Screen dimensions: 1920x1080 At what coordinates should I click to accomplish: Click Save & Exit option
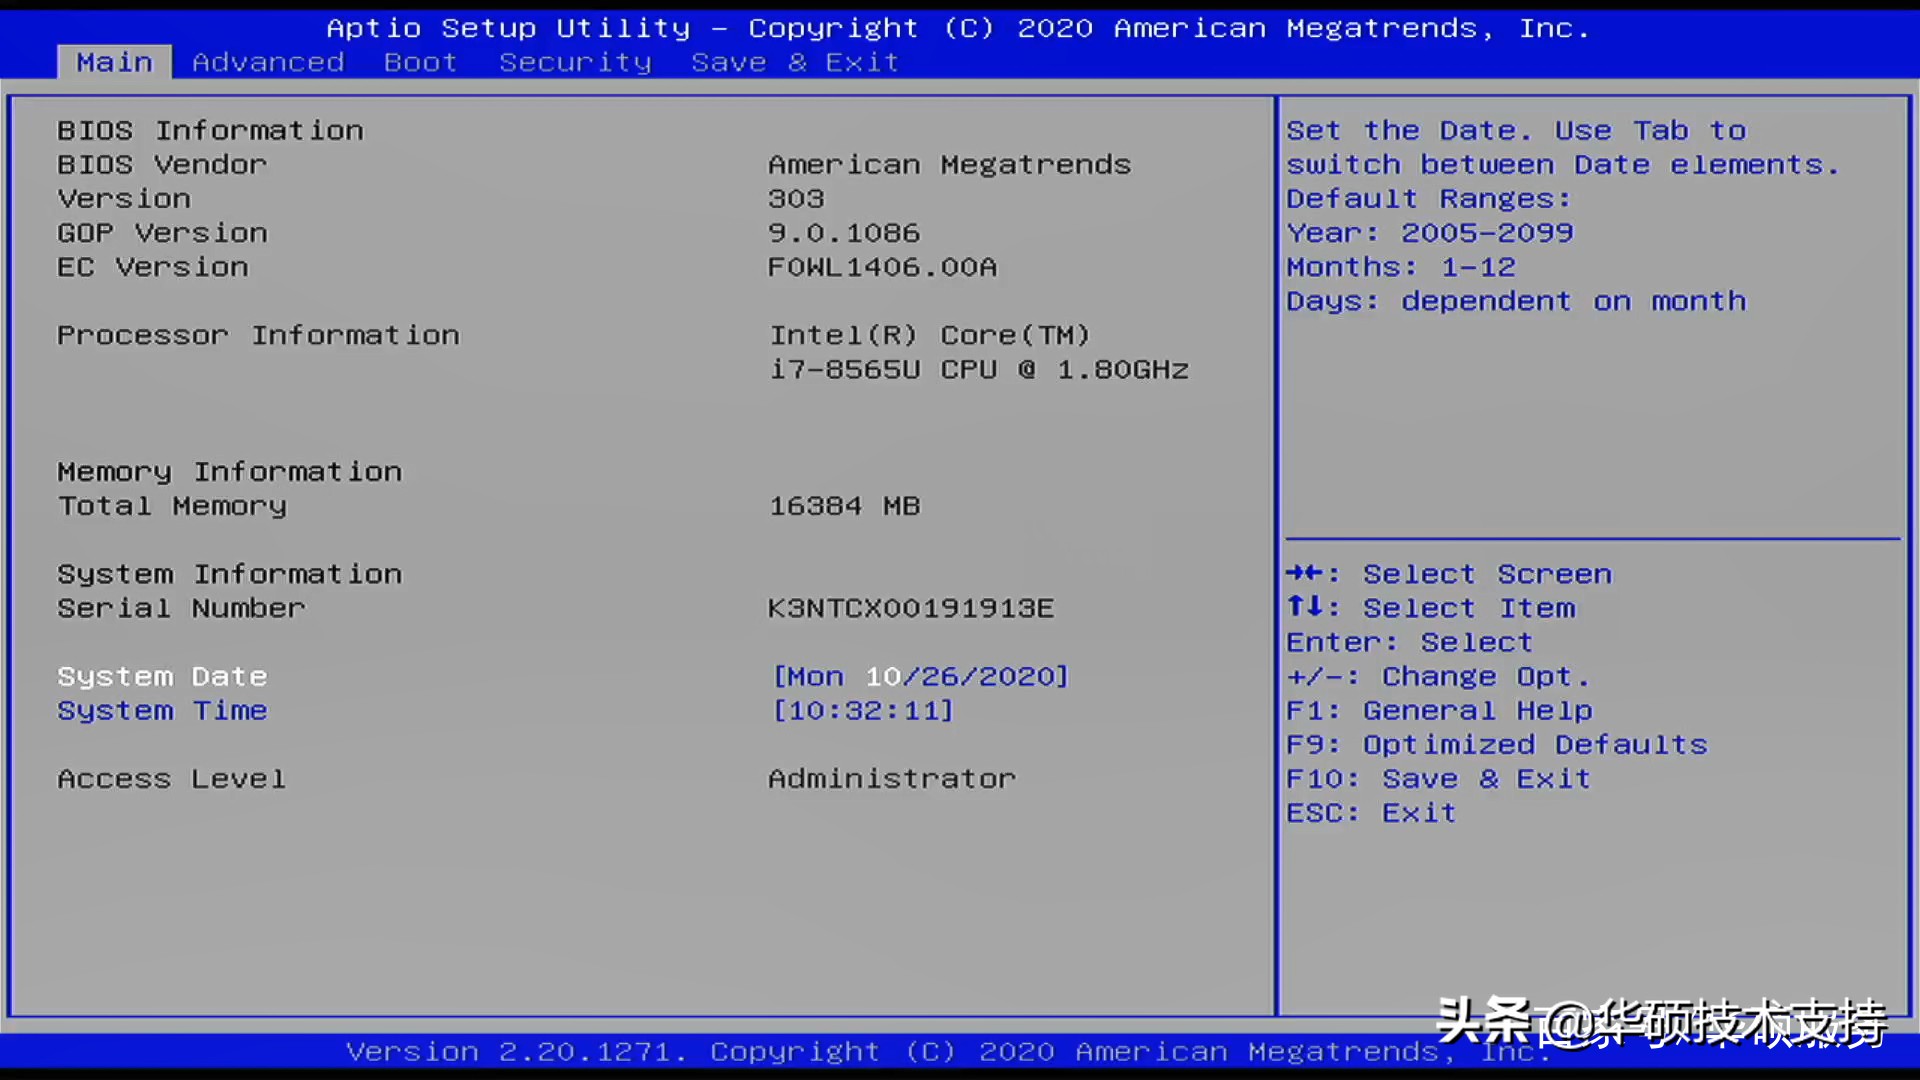[x=791, y=62]
